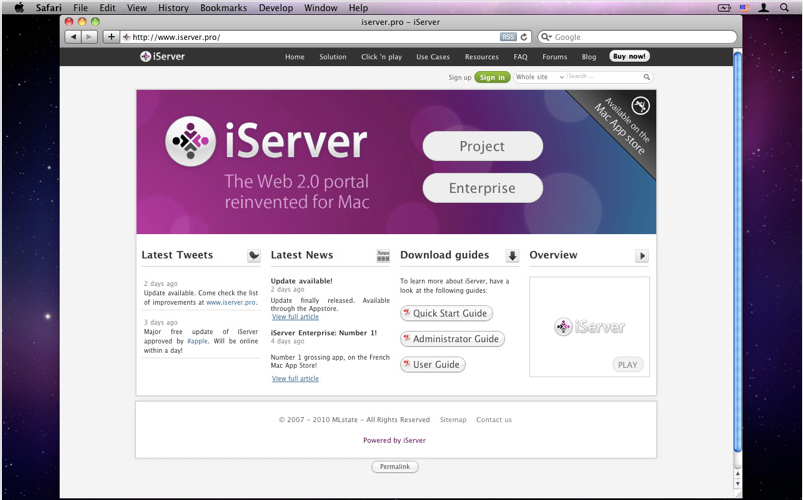Open the Resources nav item

(x=481, y=57)
